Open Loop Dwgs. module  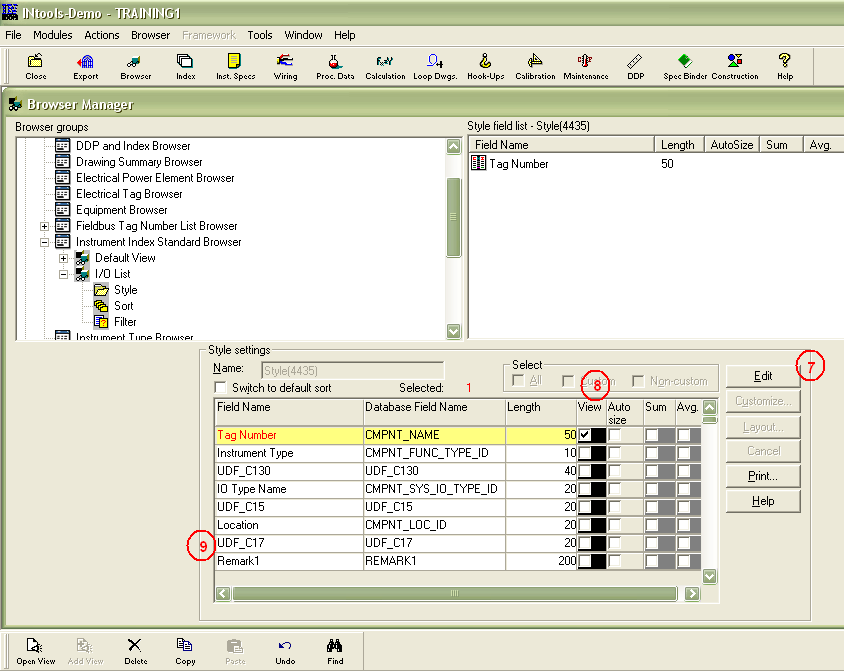click(x=434, y=65)
